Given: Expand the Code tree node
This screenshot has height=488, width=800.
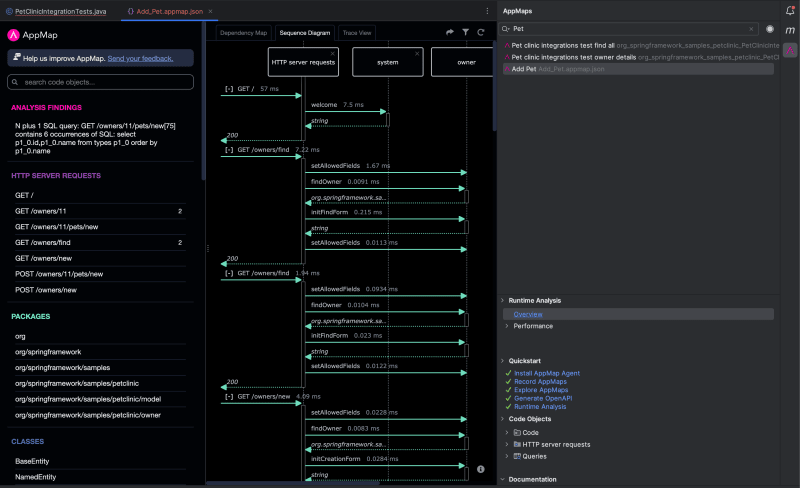Looking at the screenshot, I should [x=507, y=433].
